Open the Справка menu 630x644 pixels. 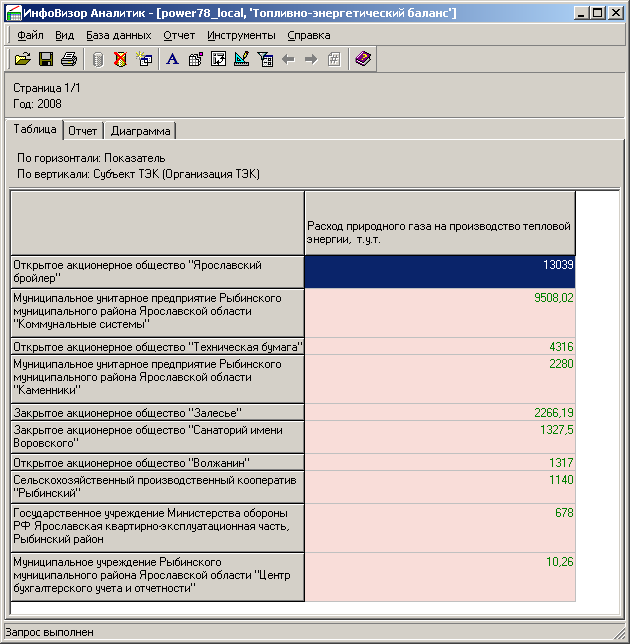pos(309,35)
